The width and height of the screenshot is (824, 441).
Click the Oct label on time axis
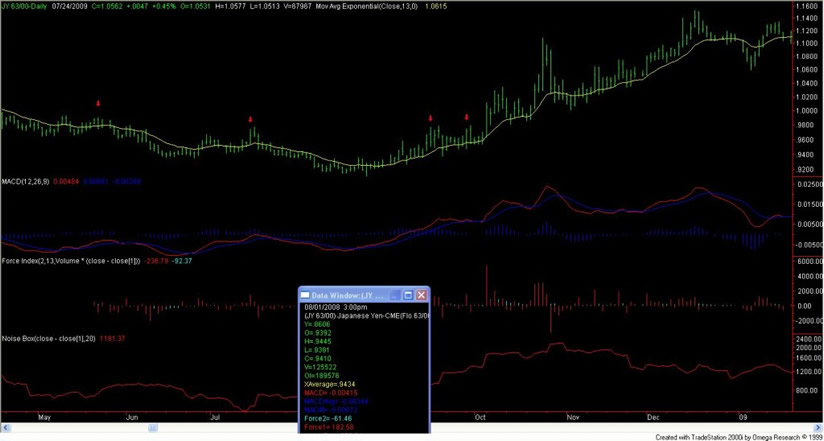[x=481, y=415]
